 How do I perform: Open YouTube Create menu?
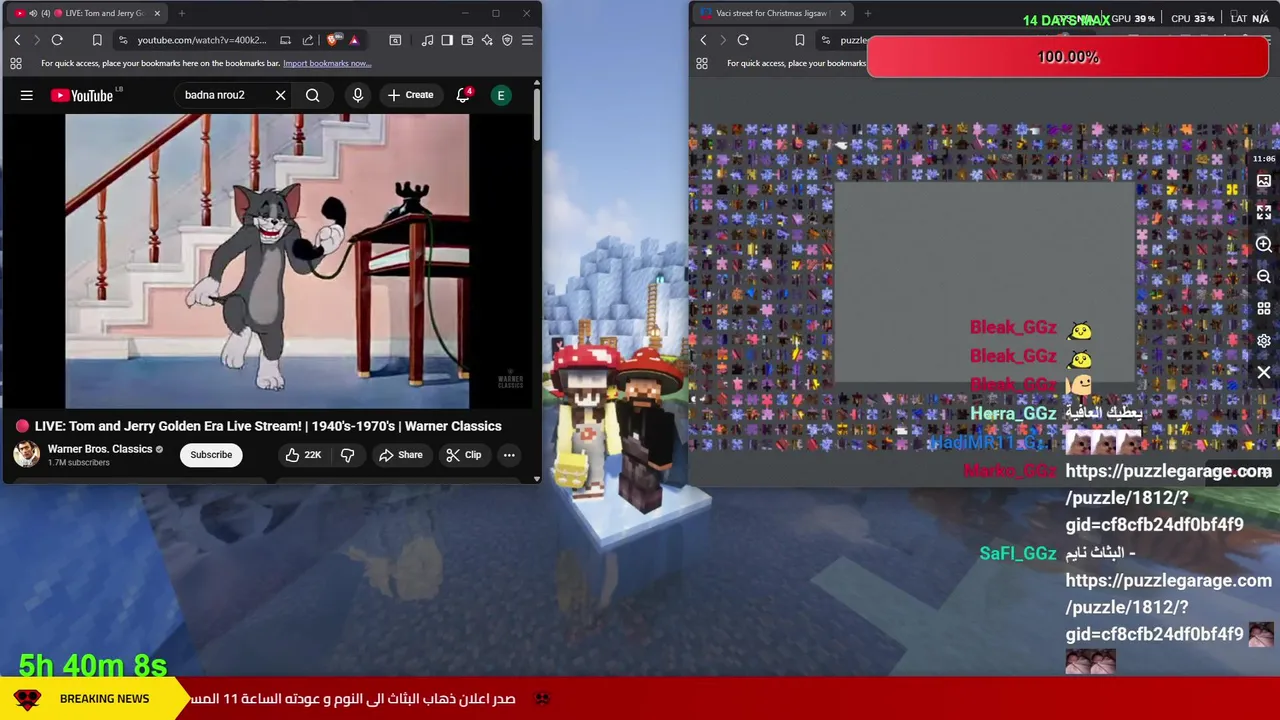410,95
